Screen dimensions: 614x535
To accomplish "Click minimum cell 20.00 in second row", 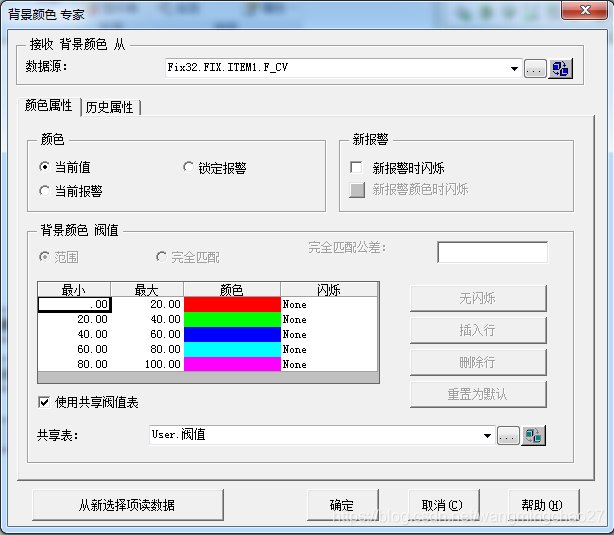I will (x=74, y=319).
